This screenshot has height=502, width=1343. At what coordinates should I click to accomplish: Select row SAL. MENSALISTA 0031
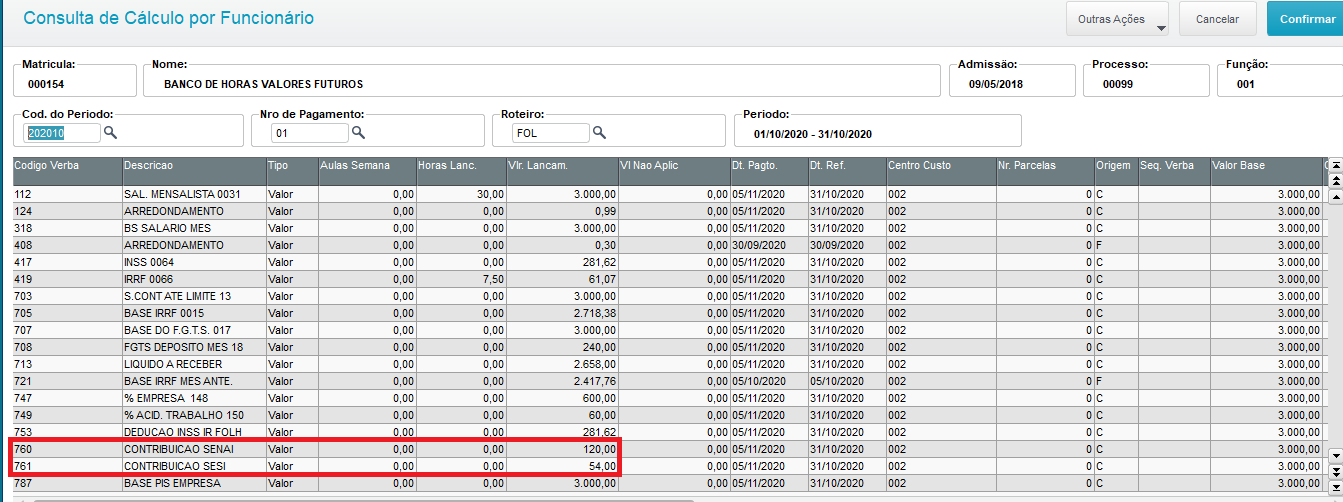pos(667,194)
